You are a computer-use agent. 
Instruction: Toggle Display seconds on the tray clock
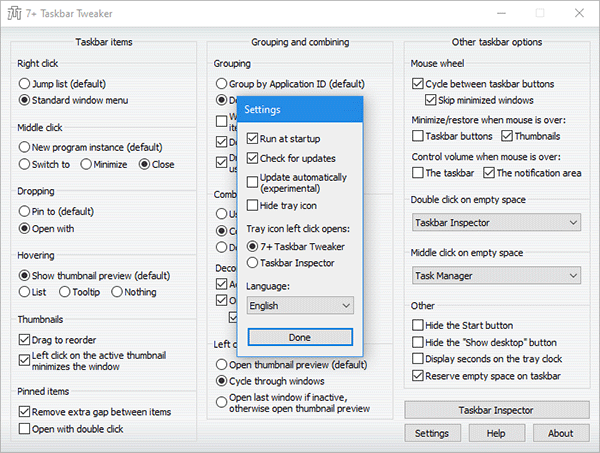pos(419,359)
